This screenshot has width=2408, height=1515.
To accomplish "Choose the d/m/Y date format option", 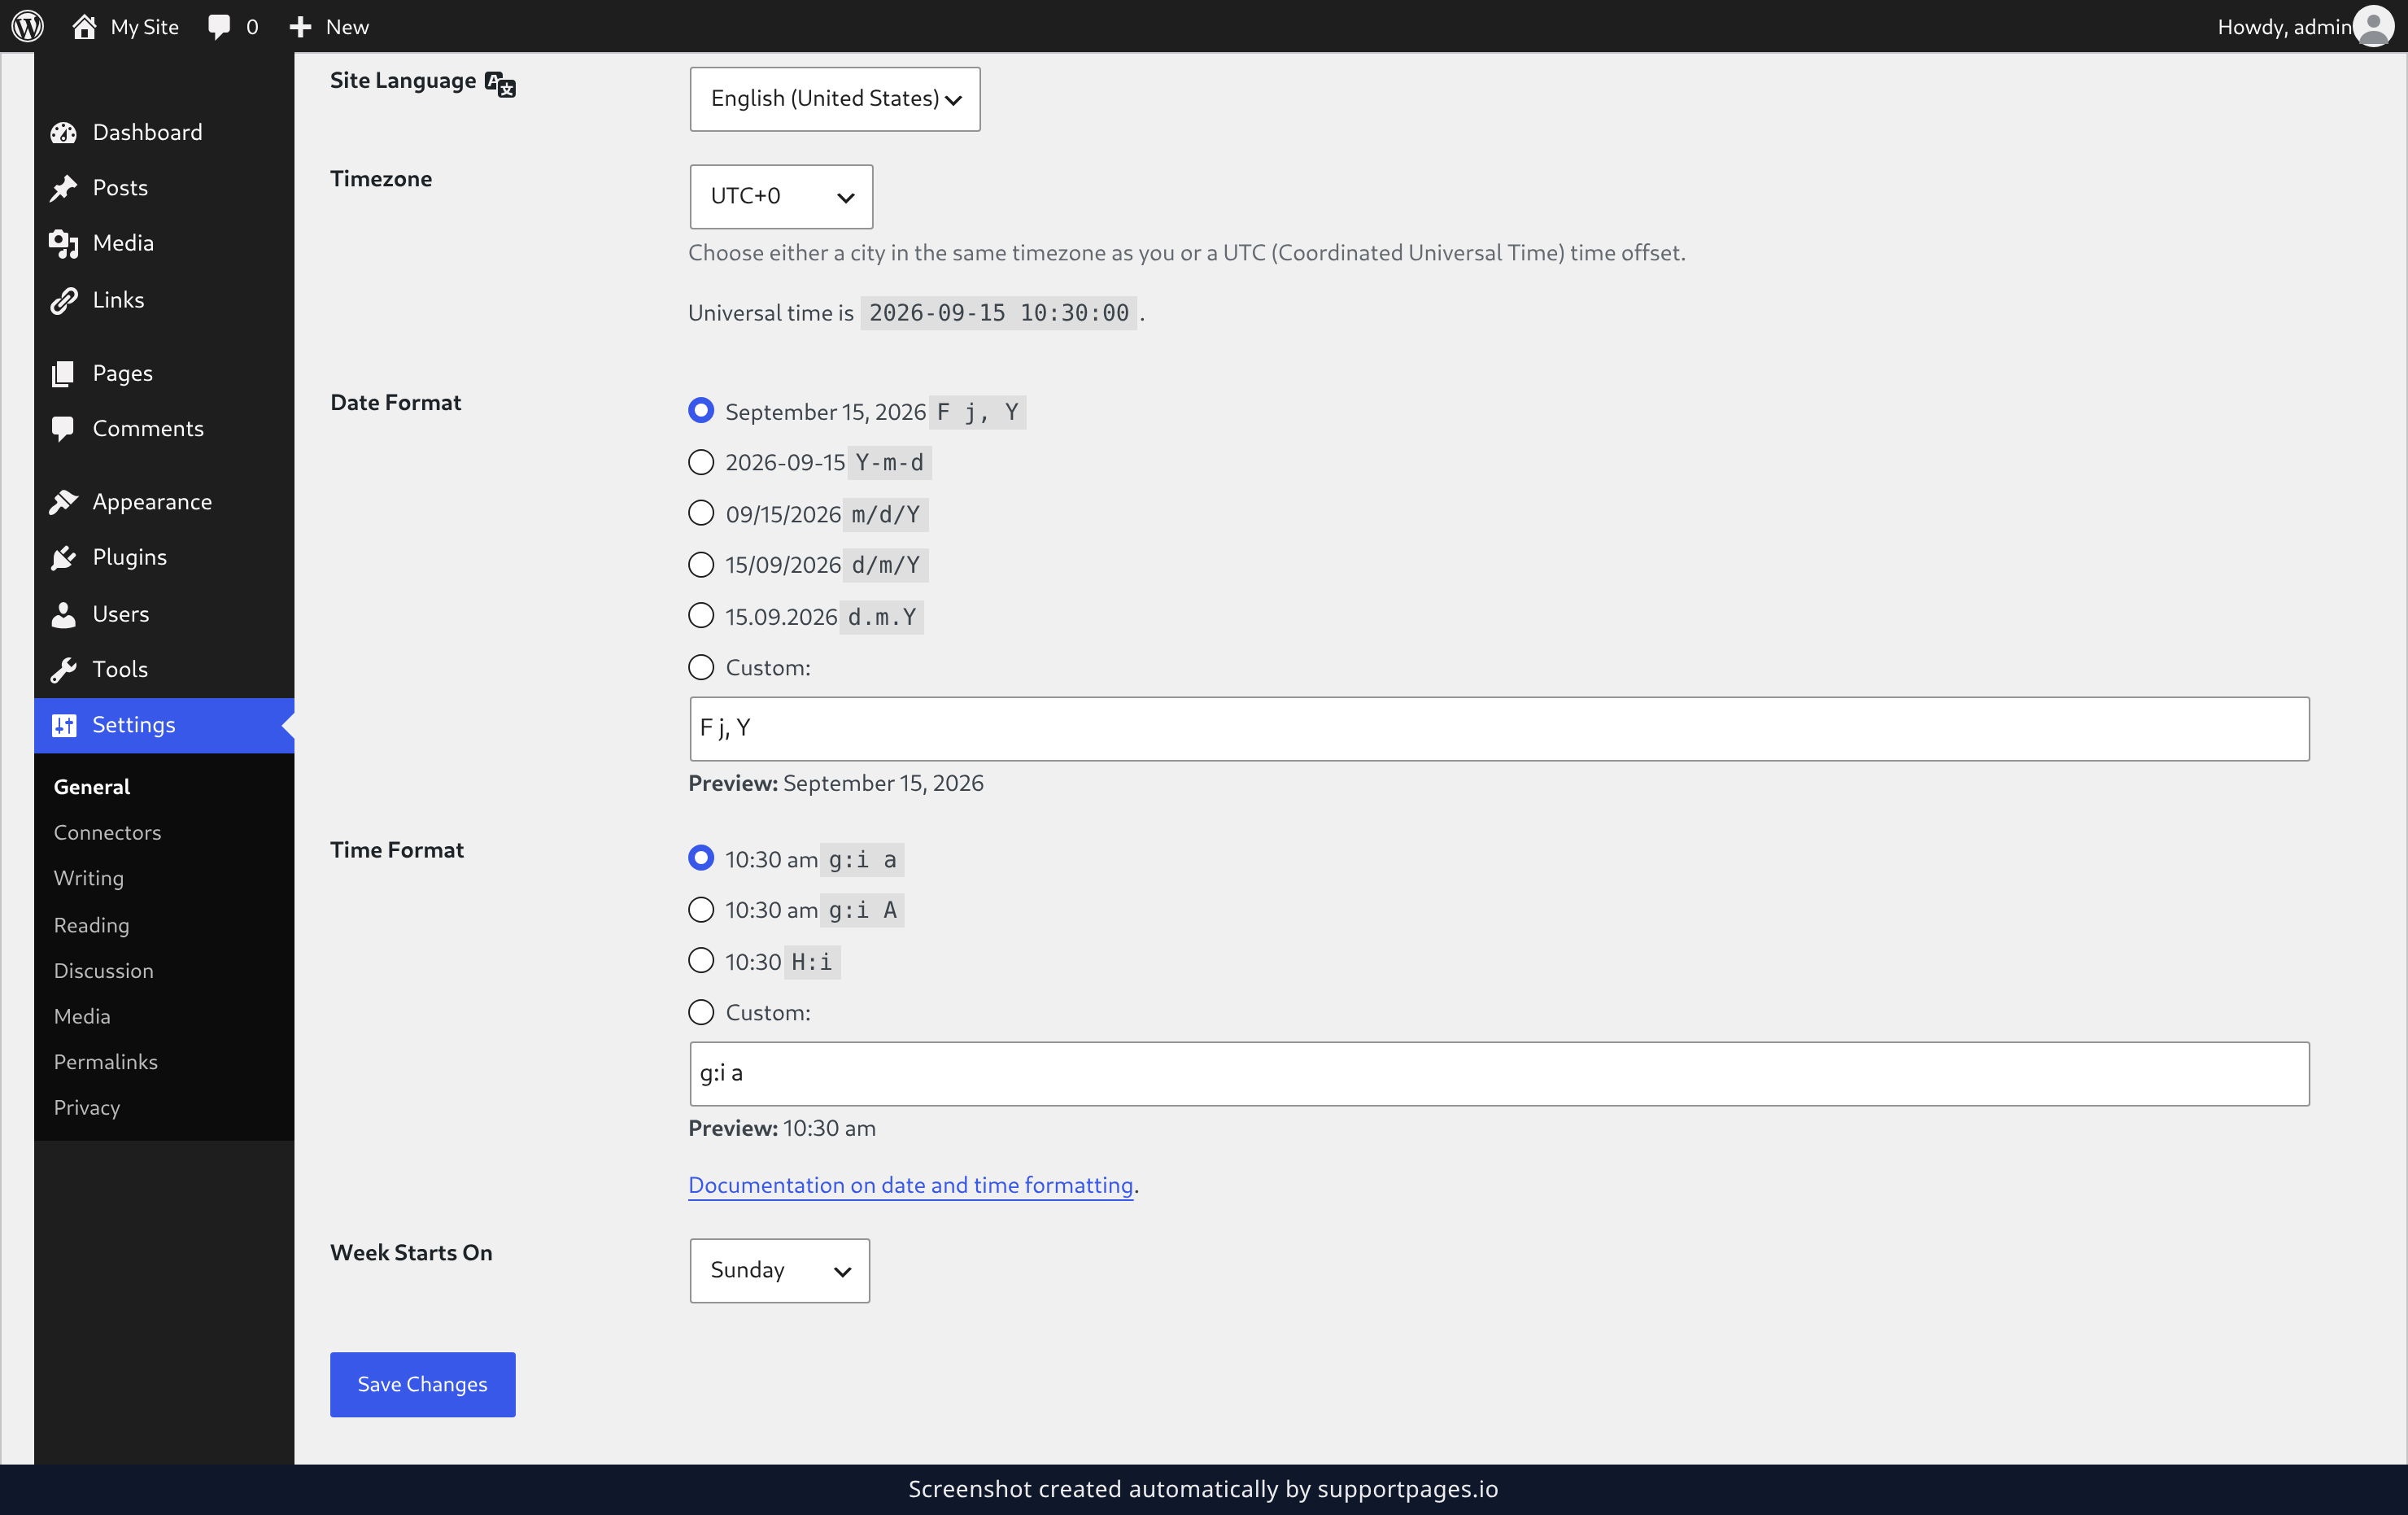I will 701,565.
